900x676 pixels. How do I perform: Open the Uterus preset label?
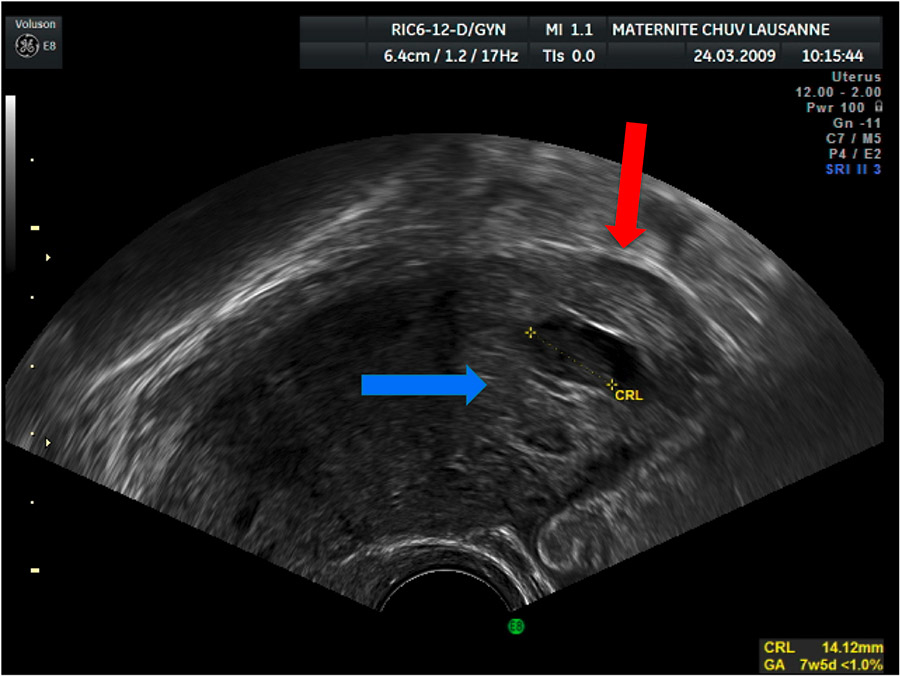(x=856, y=76)
